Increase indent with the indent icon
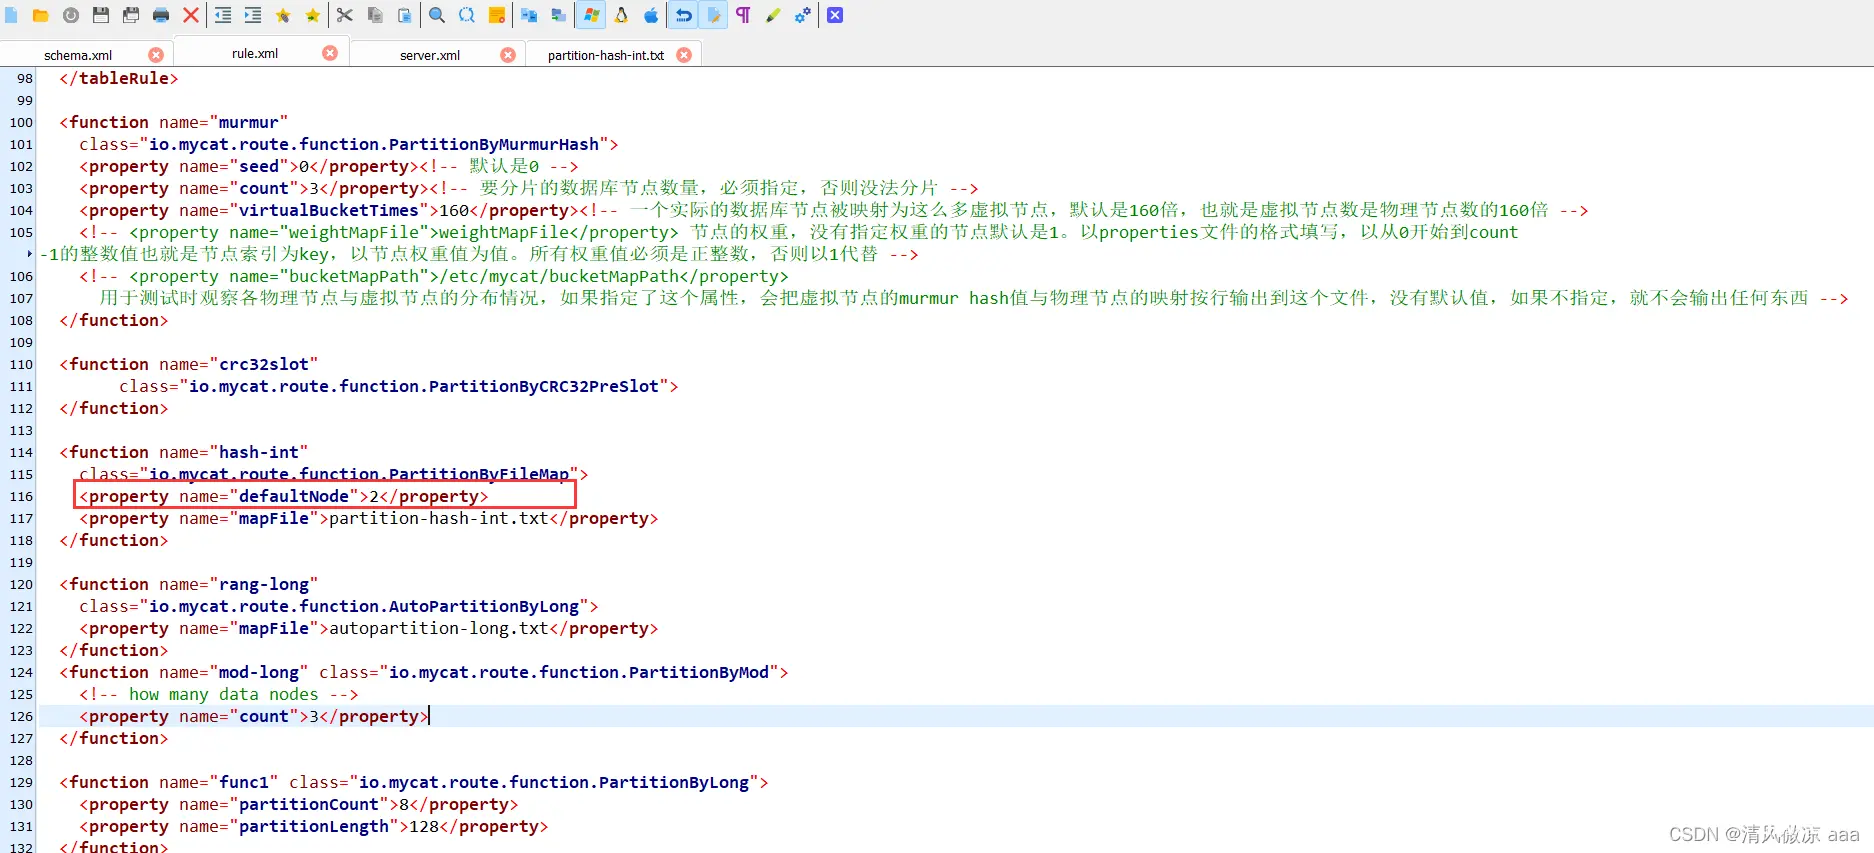Screen dimensions: 1874x853 point(253,15)
